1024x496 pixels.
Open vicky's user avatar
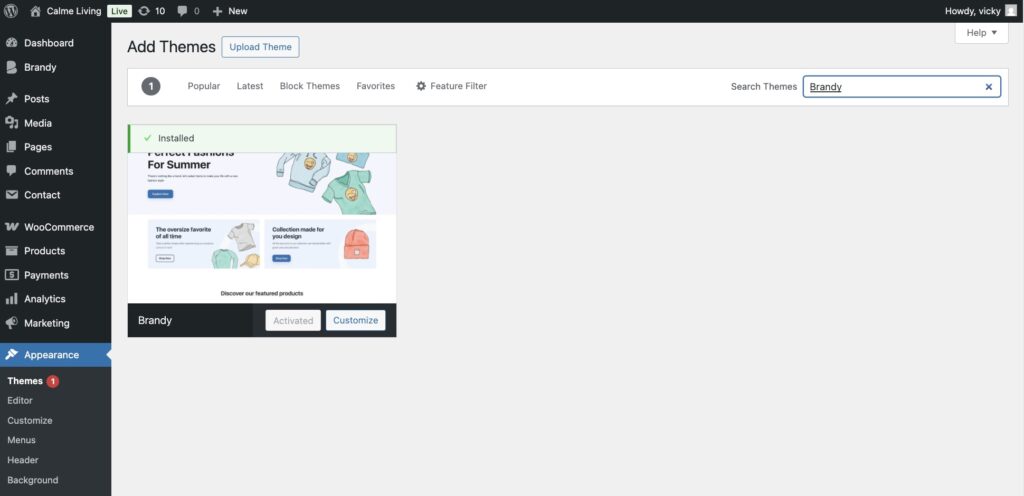(1010, 11)
